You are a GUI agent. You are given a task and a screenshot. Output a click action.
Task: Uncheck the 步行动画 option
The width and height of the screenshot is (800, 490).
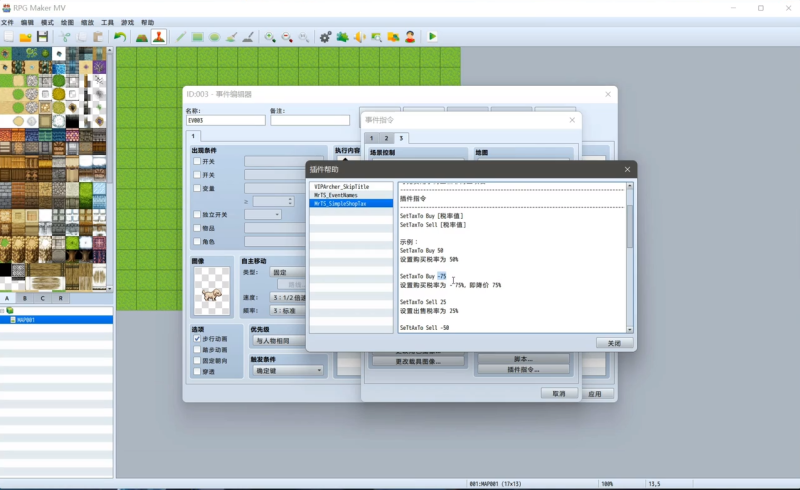pyautogui.click(x=197, y=338)
